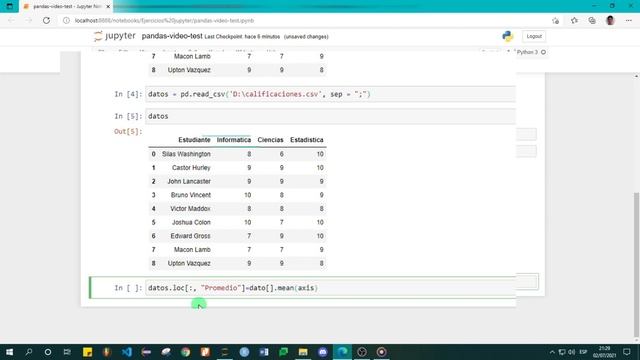Click the site information icon in address bar
Screen dimensions: 640x360
(66, 20)
